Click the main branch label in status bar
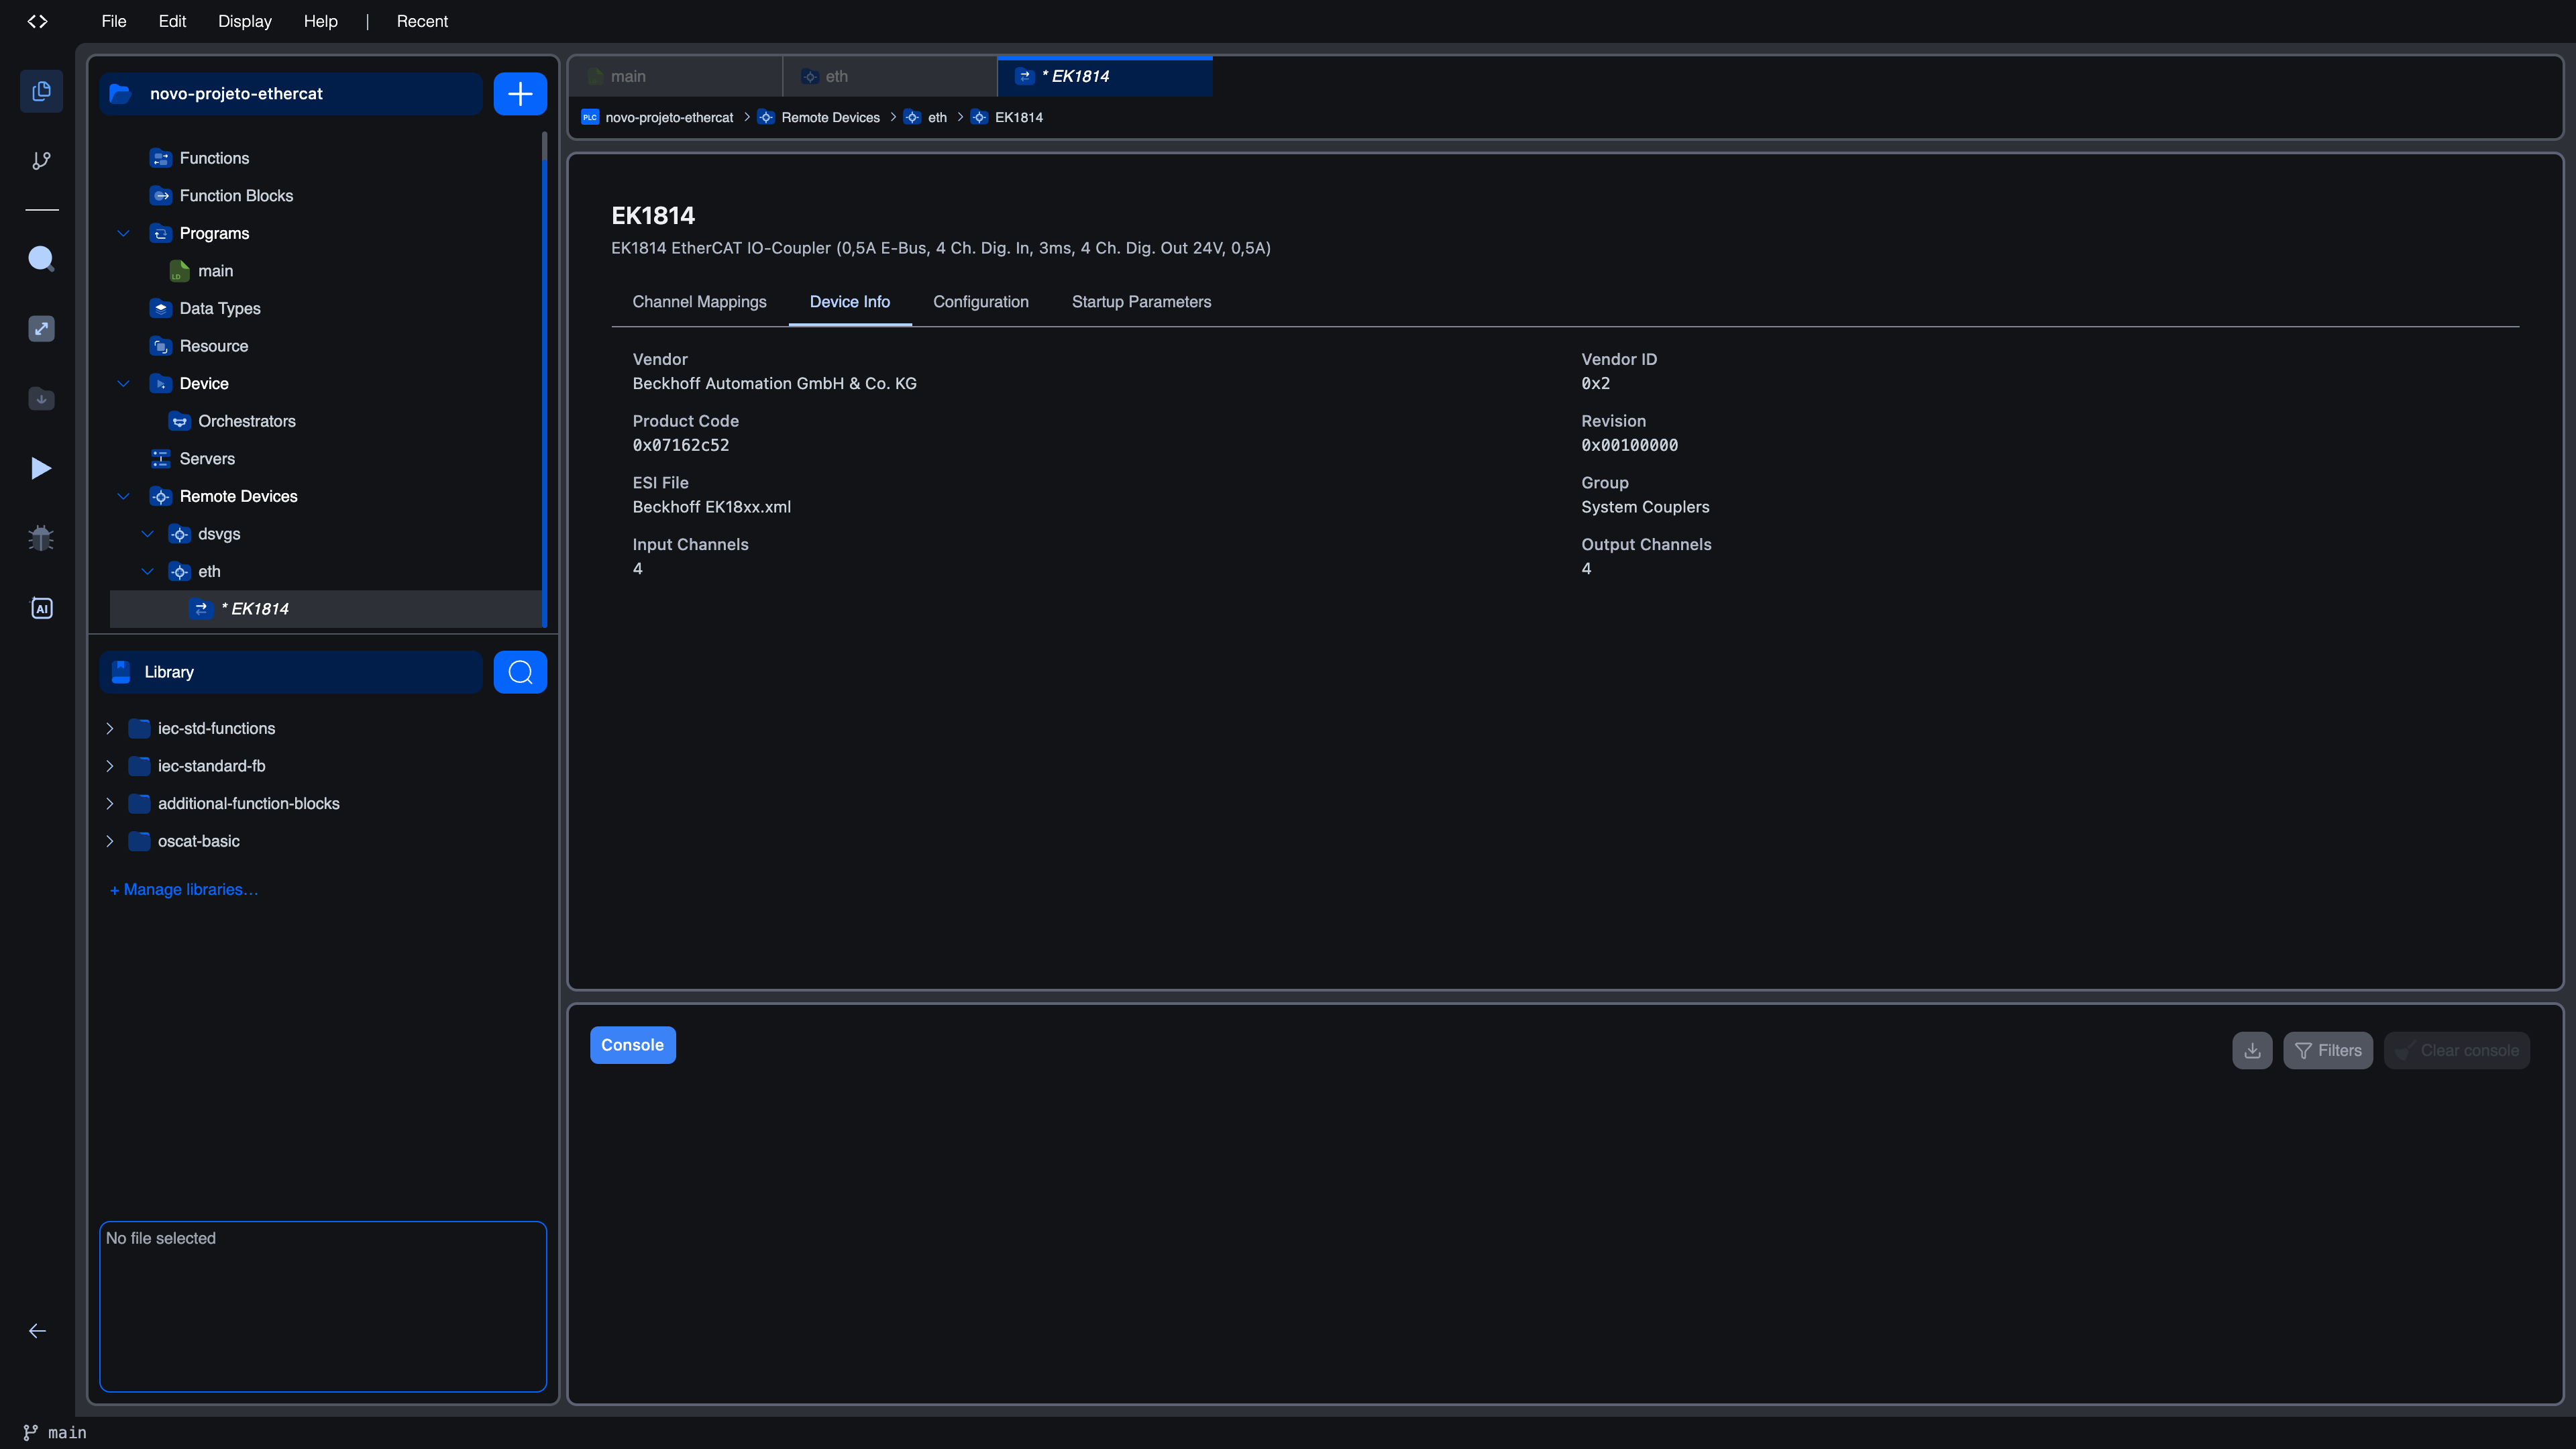Viewport: 2576px width, 1449px height. 67,1432
